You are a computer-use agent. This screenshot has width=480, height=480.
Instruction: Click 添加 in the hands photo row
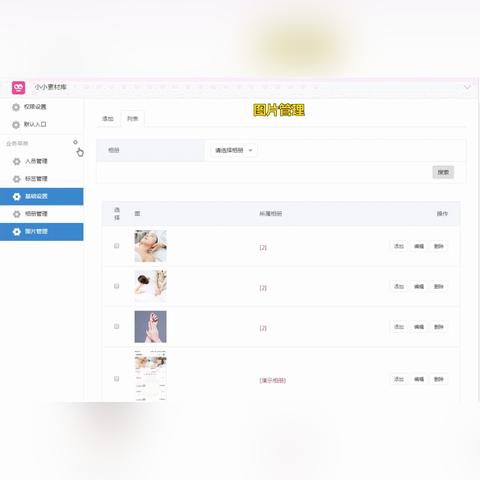tap(399, 327)
